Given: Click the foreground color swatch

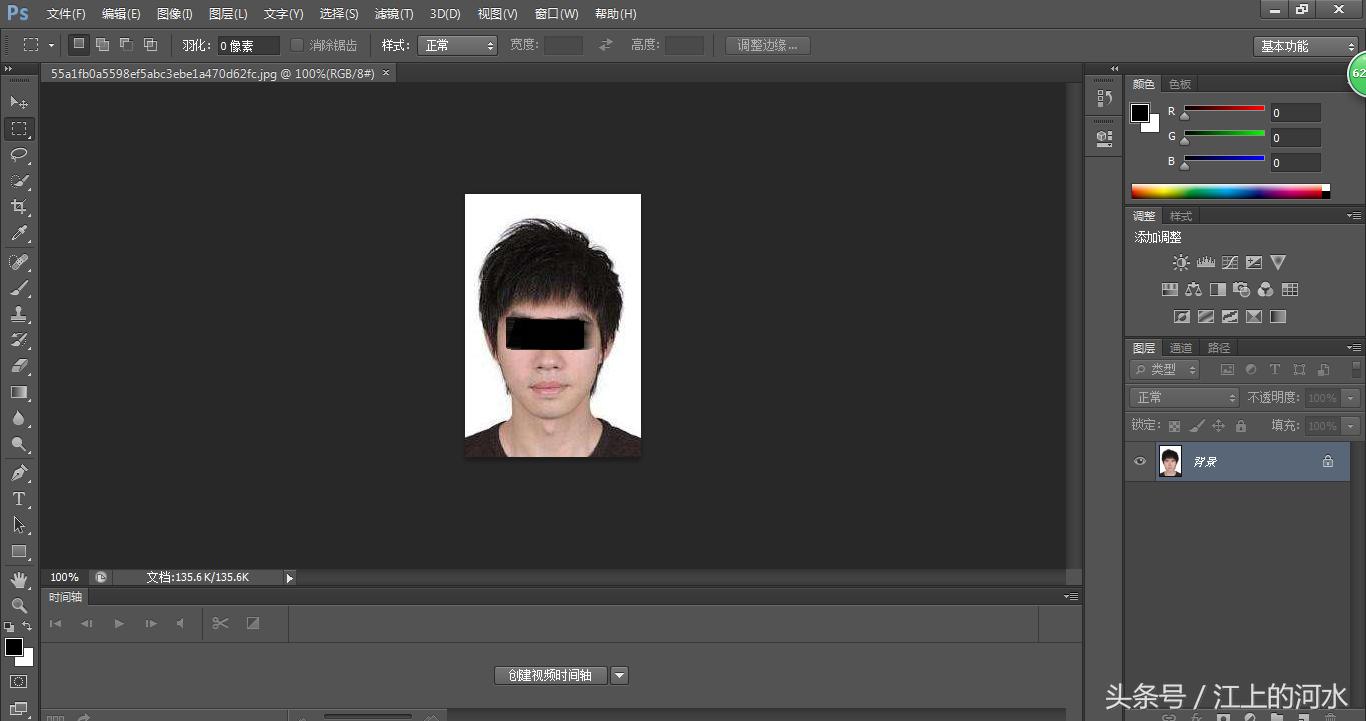Looking at the screenshot, I should 15,646.
